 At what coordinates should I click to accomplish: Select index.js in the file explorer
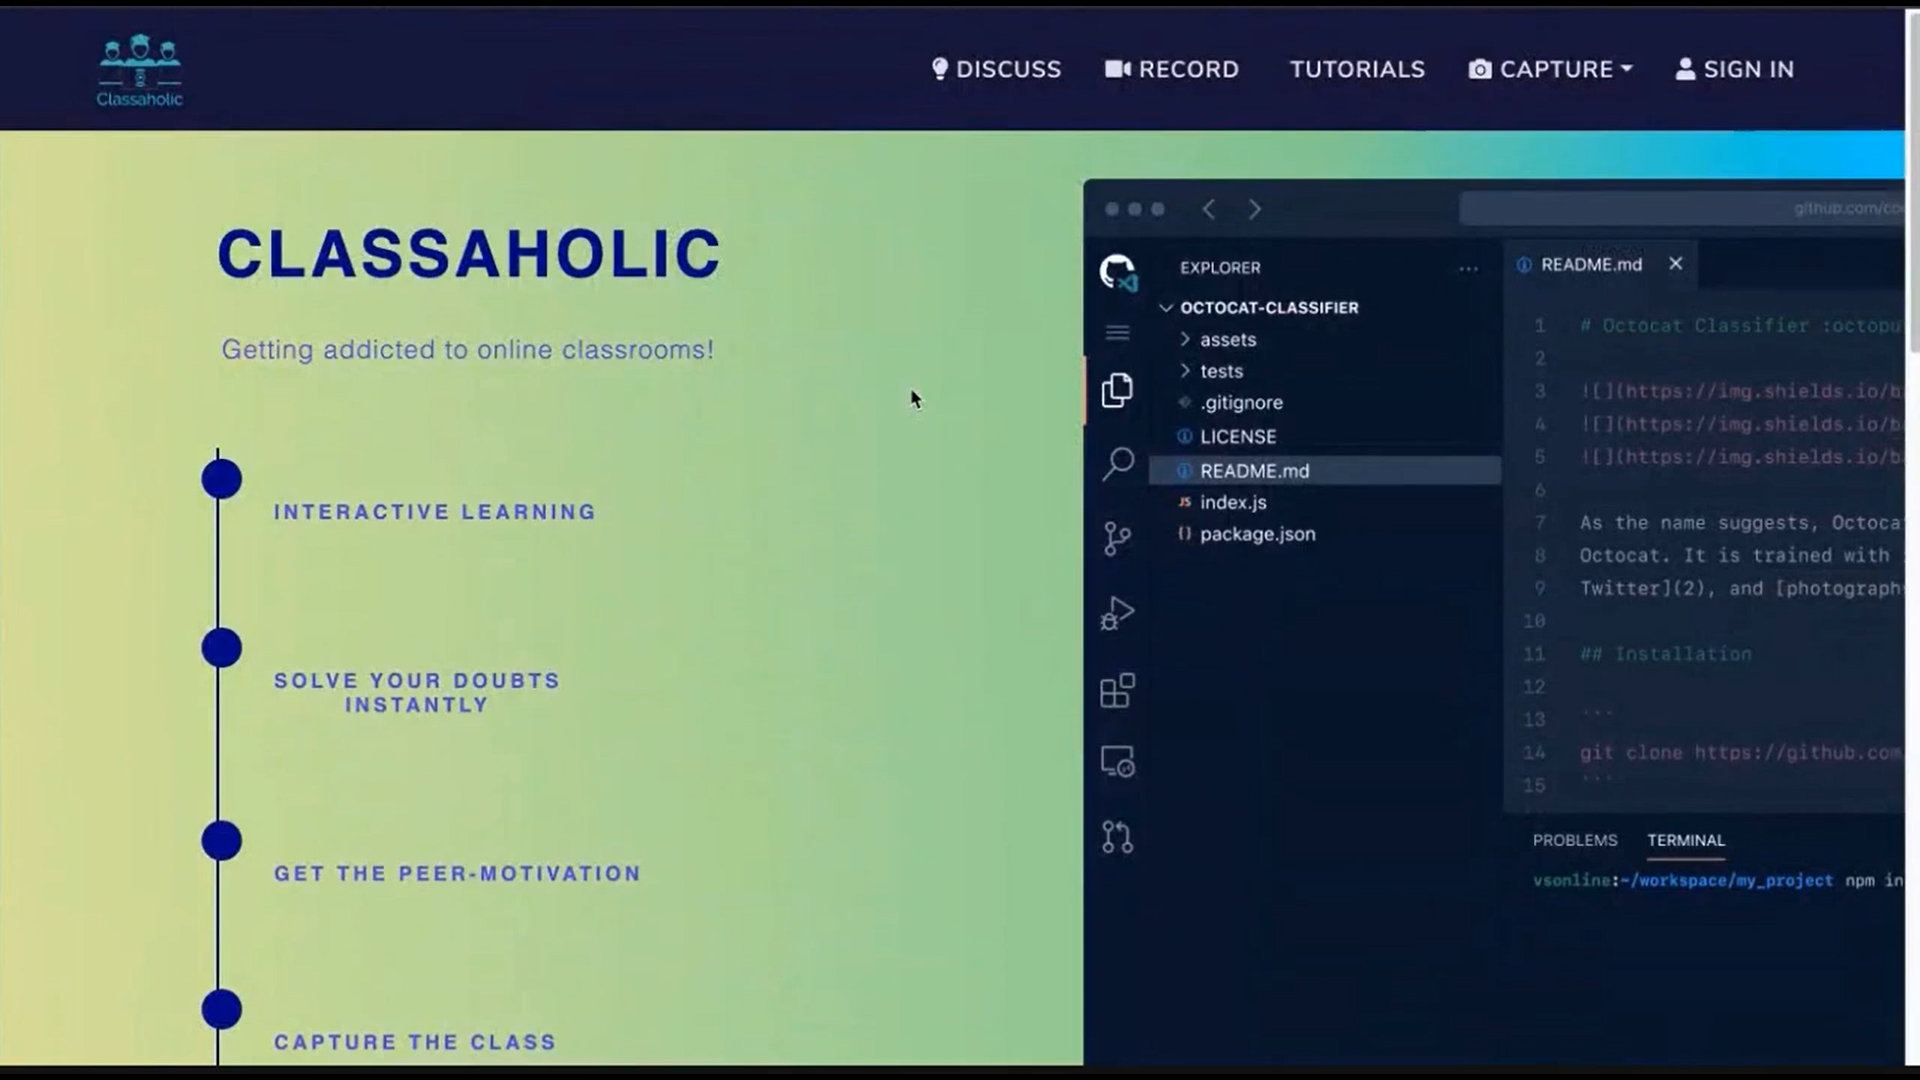click(1233, 502)
